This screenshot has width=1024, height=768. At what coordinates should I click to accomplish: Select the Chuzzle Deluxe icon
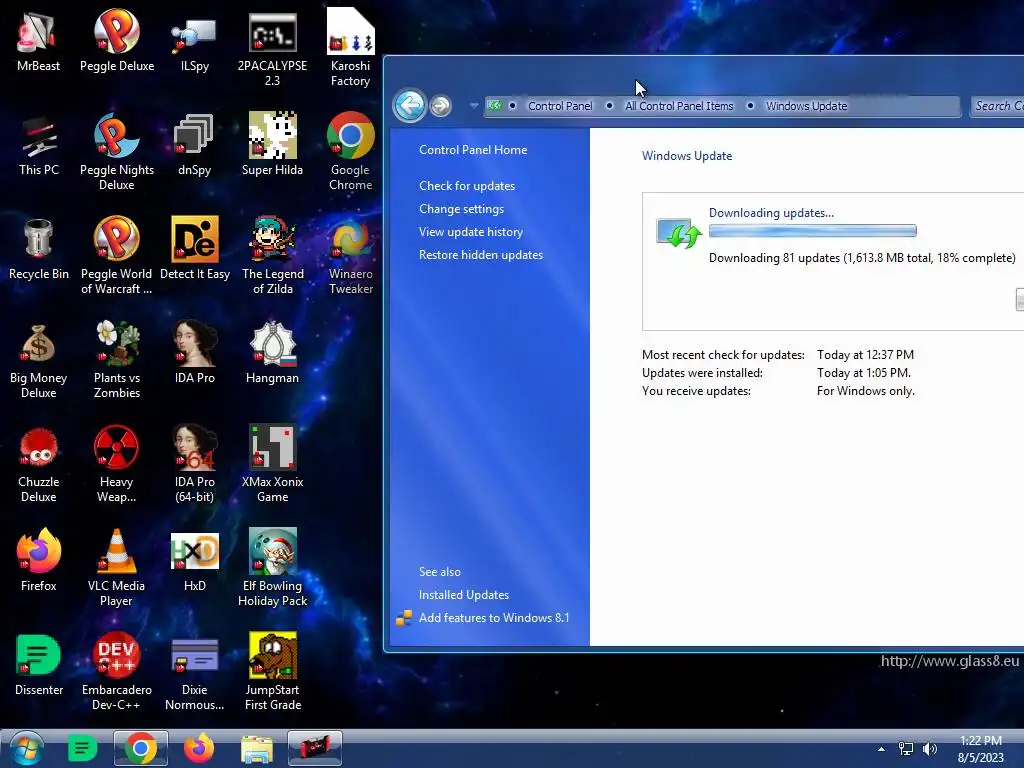pyautogui.click(x=38, y=464)
